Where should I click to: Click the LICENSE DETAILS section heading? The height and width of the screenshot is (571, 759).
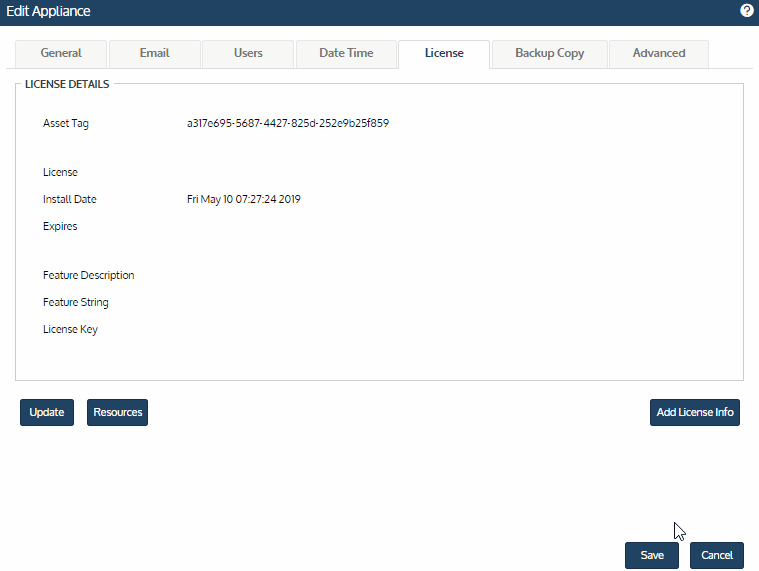[x=67, y=84]
